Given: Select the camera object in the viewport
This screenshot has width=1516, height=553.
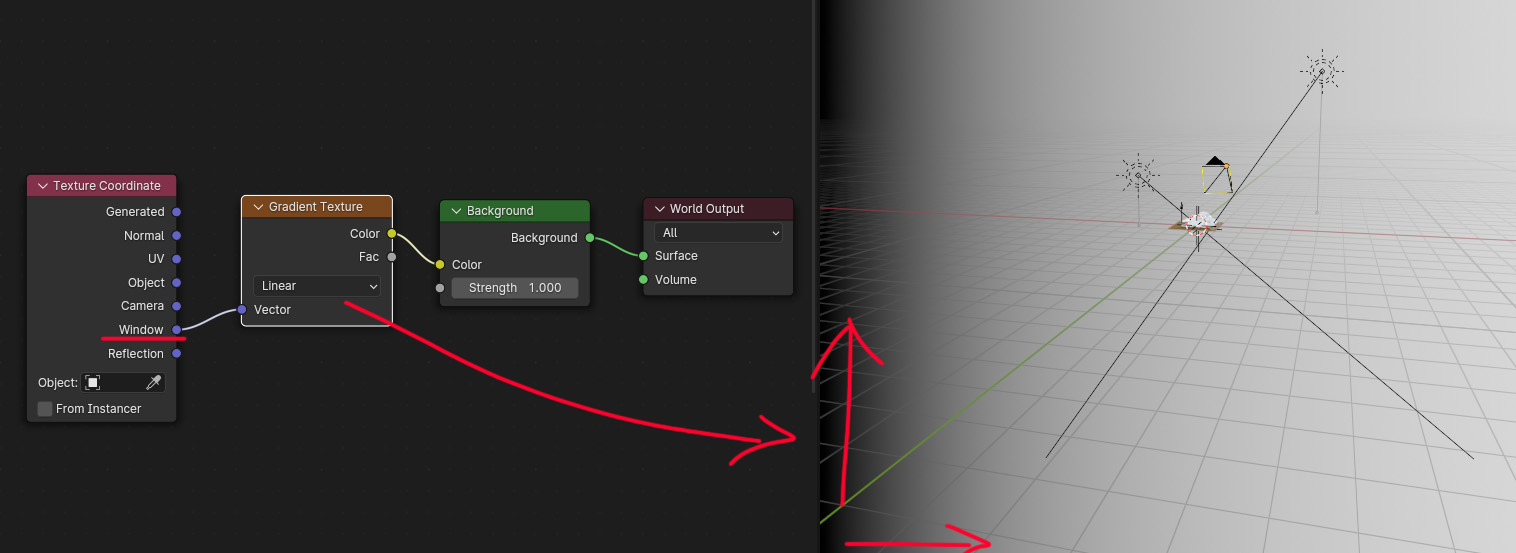Looking at the screenshot, I should (1217, 175).
